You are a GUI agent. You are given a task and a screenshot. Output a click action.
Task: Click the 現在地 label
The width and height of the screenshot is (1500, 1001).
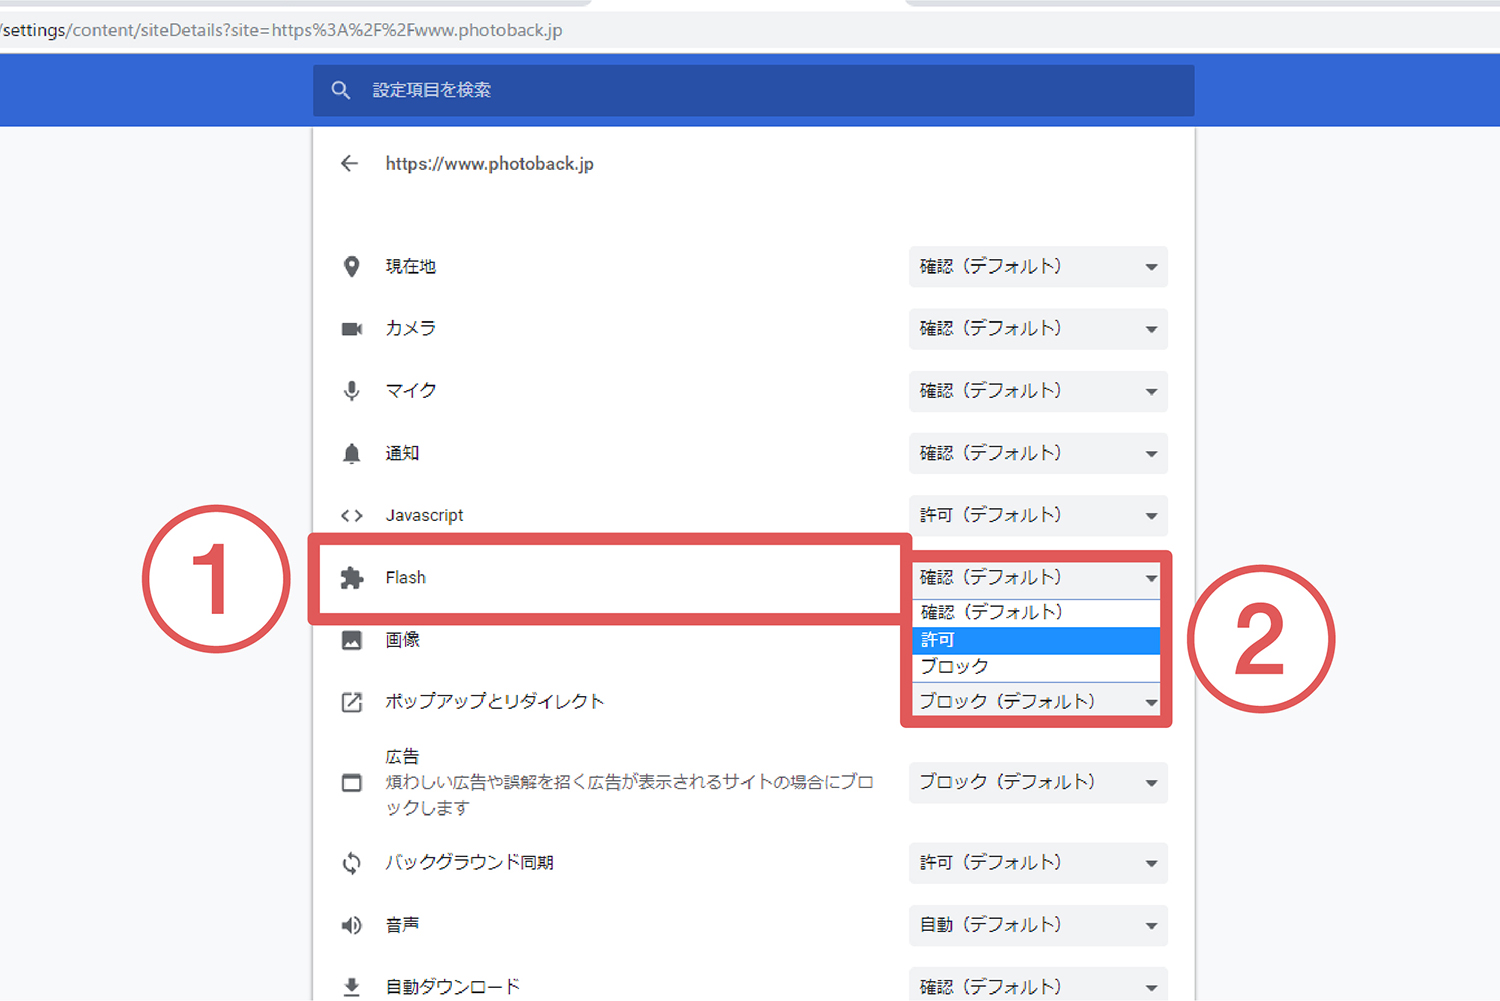(411, 267)
